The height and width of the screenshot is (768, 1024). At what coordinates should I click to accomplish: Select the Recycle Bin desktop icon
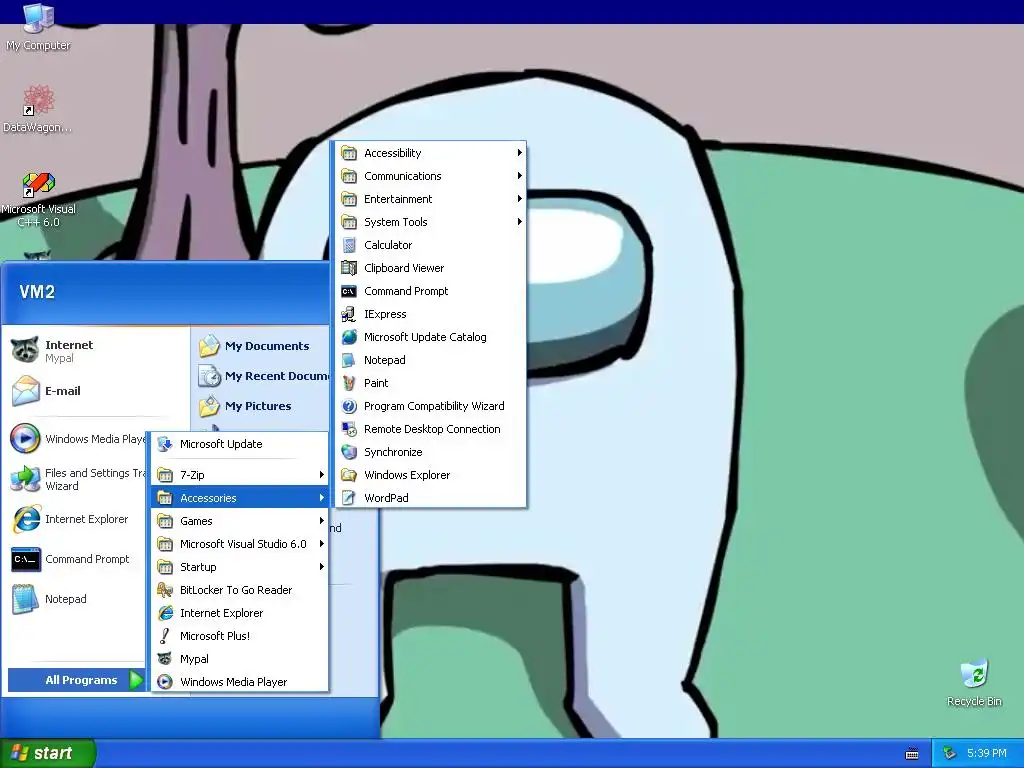coord(974,683)
